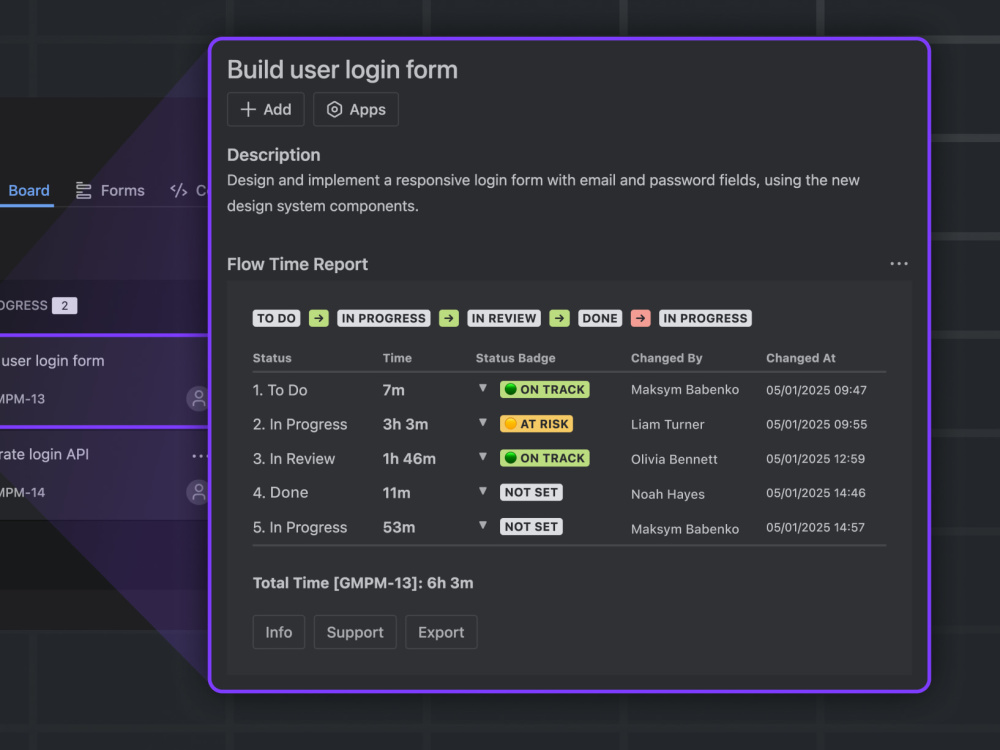The image size is (1000, 750).
Task: Expand status badge dropdown for In Review row
Action: pyautogui.click(x=483, y=457)
